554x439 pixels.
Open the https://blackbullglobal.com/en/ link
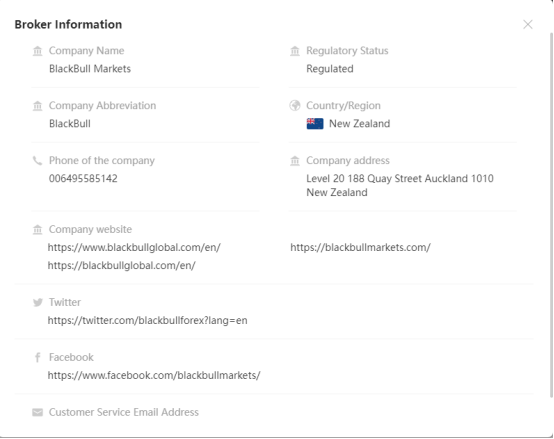[x=122, y=266]
